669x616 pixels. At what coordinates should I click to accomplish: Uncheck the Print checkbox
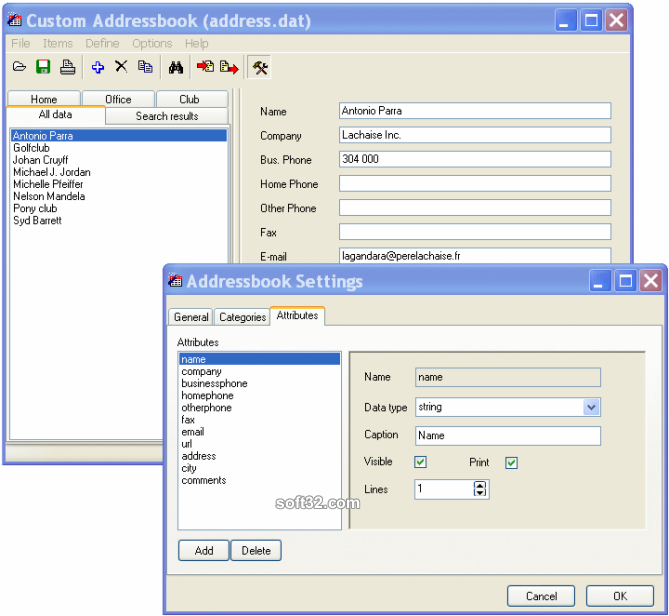[x=511, y=463]
